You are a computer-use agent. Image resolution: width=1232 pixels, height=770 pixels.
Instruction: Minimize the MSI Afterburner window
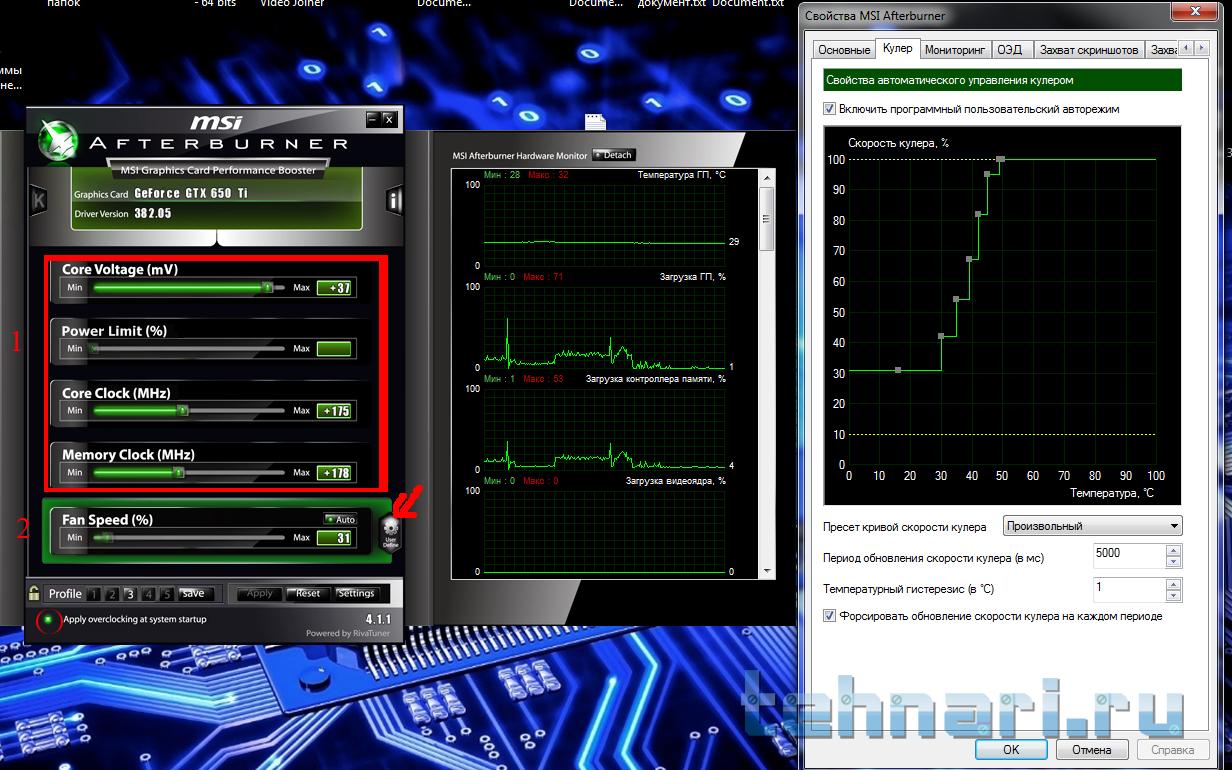[373, 119]
